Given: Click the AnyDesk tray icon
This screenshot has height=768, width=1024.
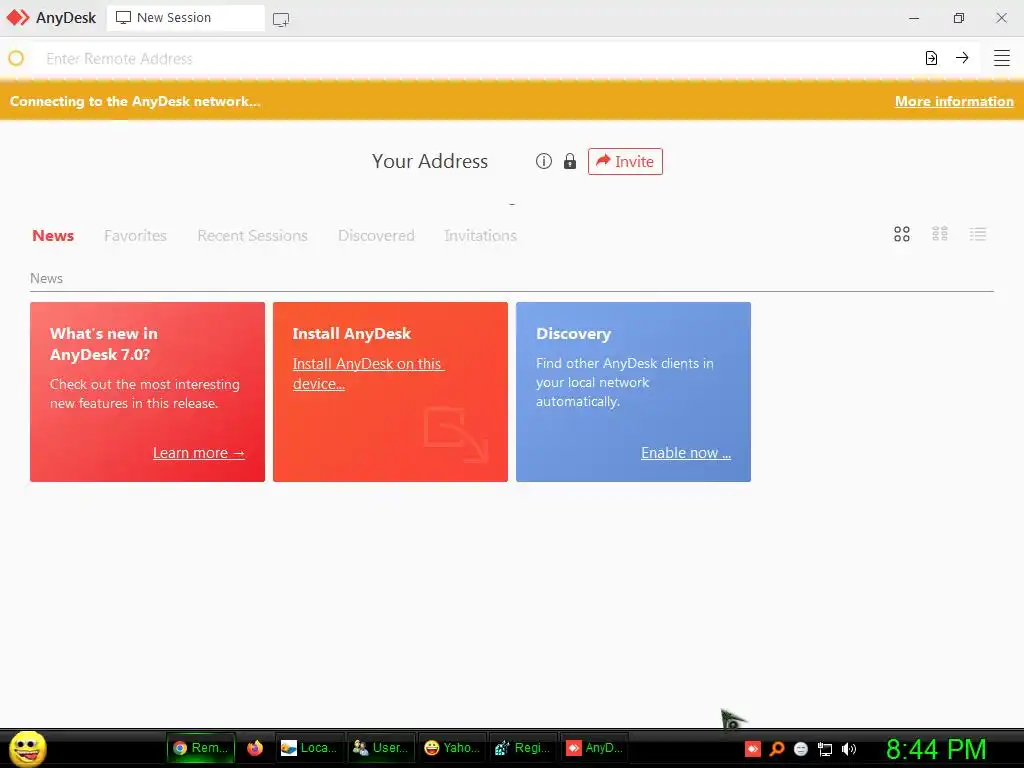Looking at the screenshot, I should [x=753, y=748].
